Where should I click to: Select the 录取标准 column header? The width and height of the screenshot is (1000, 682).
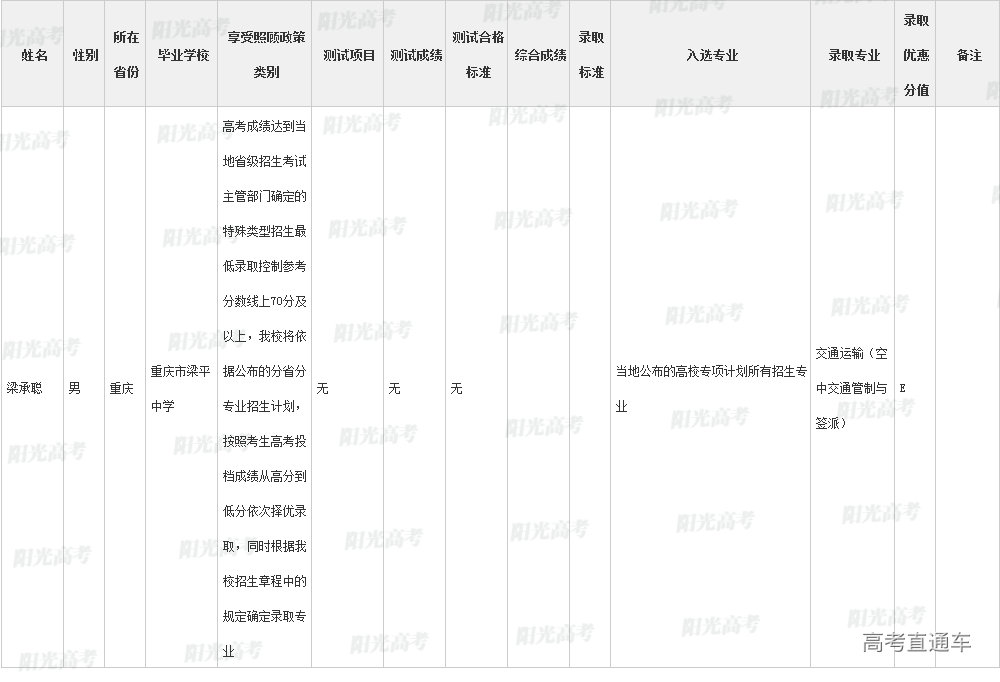coord(591,55)
